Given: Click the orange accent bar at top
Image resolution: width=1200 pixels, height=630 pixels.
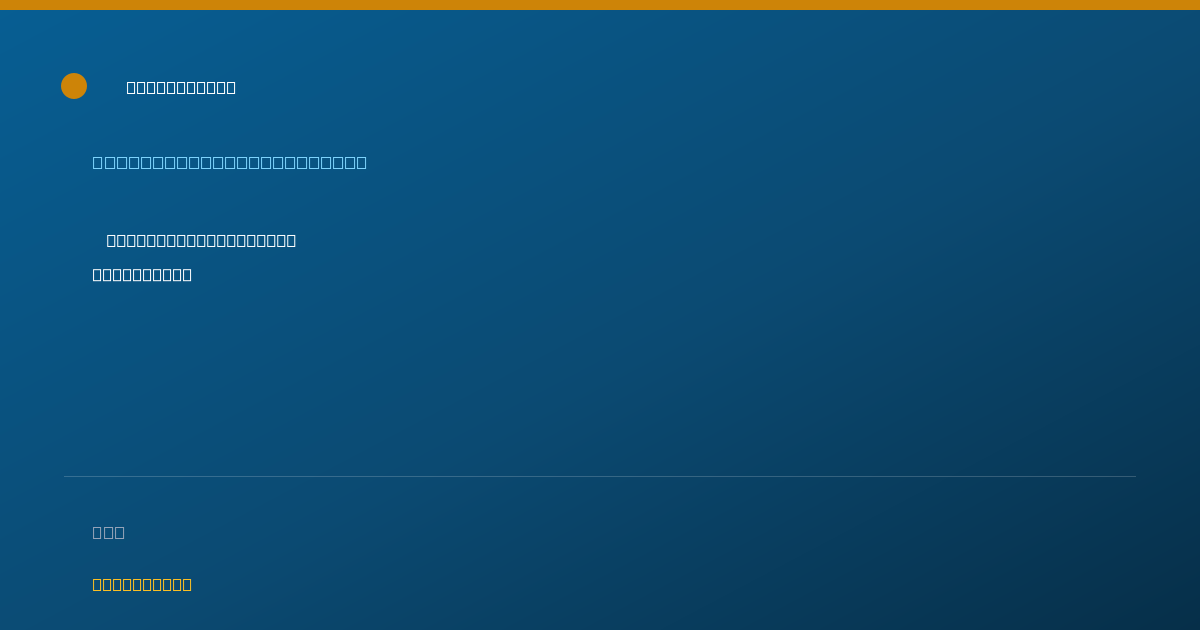Looking at the screenshot, I should [x=600, y=5].
